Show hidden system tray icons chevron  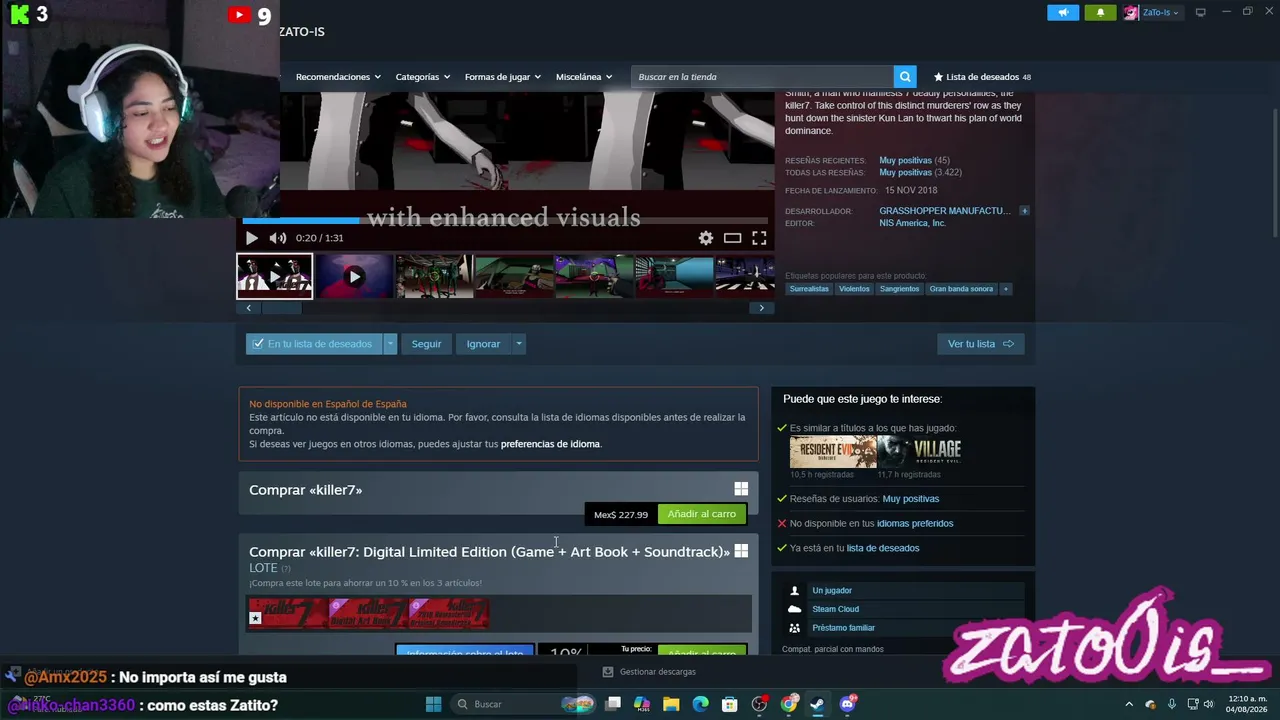coord(1129,704)
